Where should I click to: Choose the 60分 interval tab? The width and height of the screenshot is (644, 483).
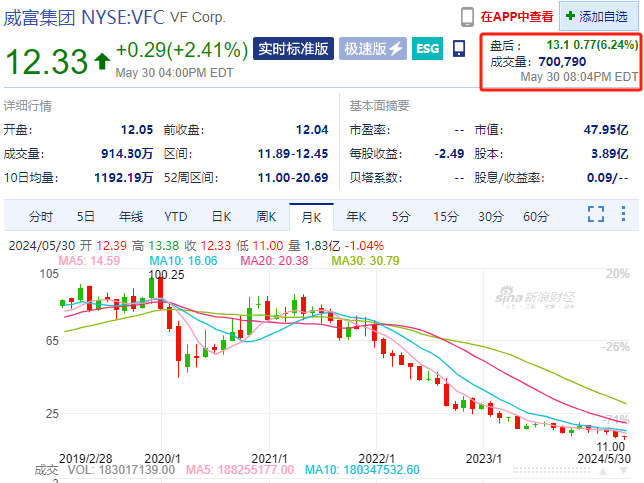[x=536, y=216]
